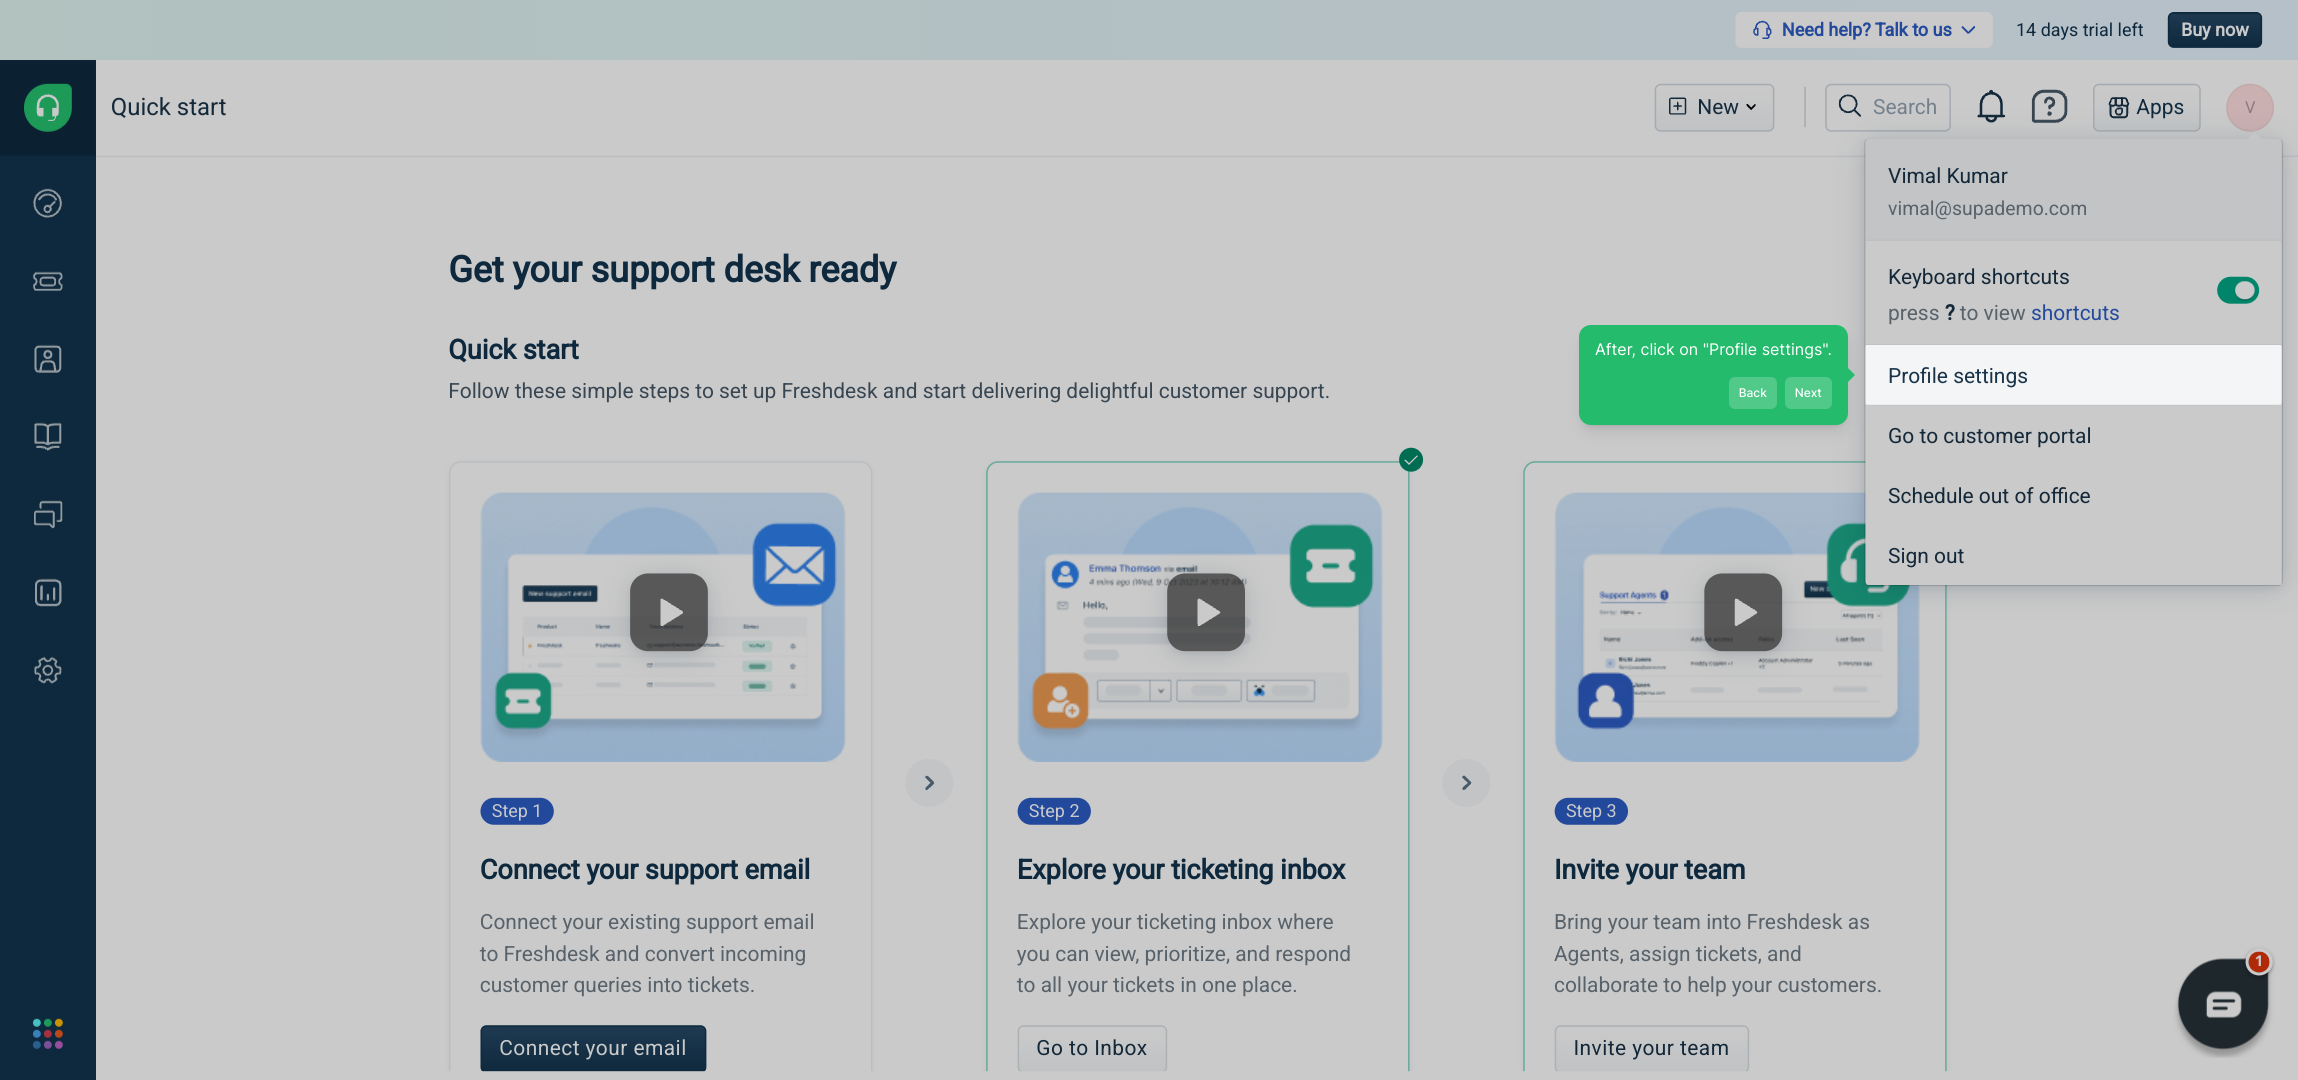Click the arrow chevron after Step 1 card

tap(929, 782)
